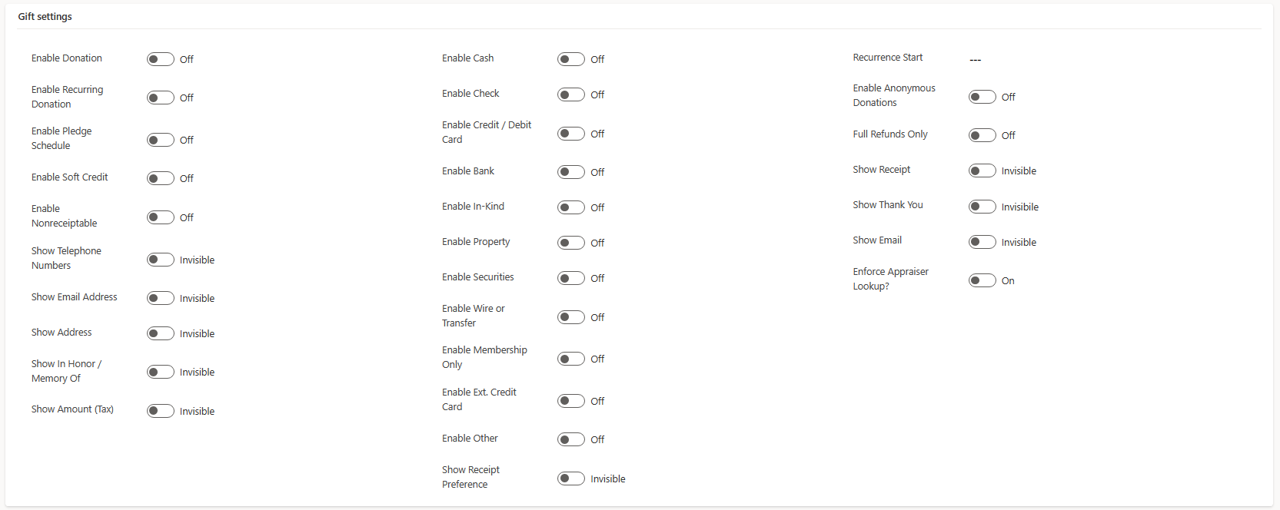This screenshot has height=510, width=1280.
Task: Switch the Enable Nonreceiptable toggle
Action: coord(160,217)
